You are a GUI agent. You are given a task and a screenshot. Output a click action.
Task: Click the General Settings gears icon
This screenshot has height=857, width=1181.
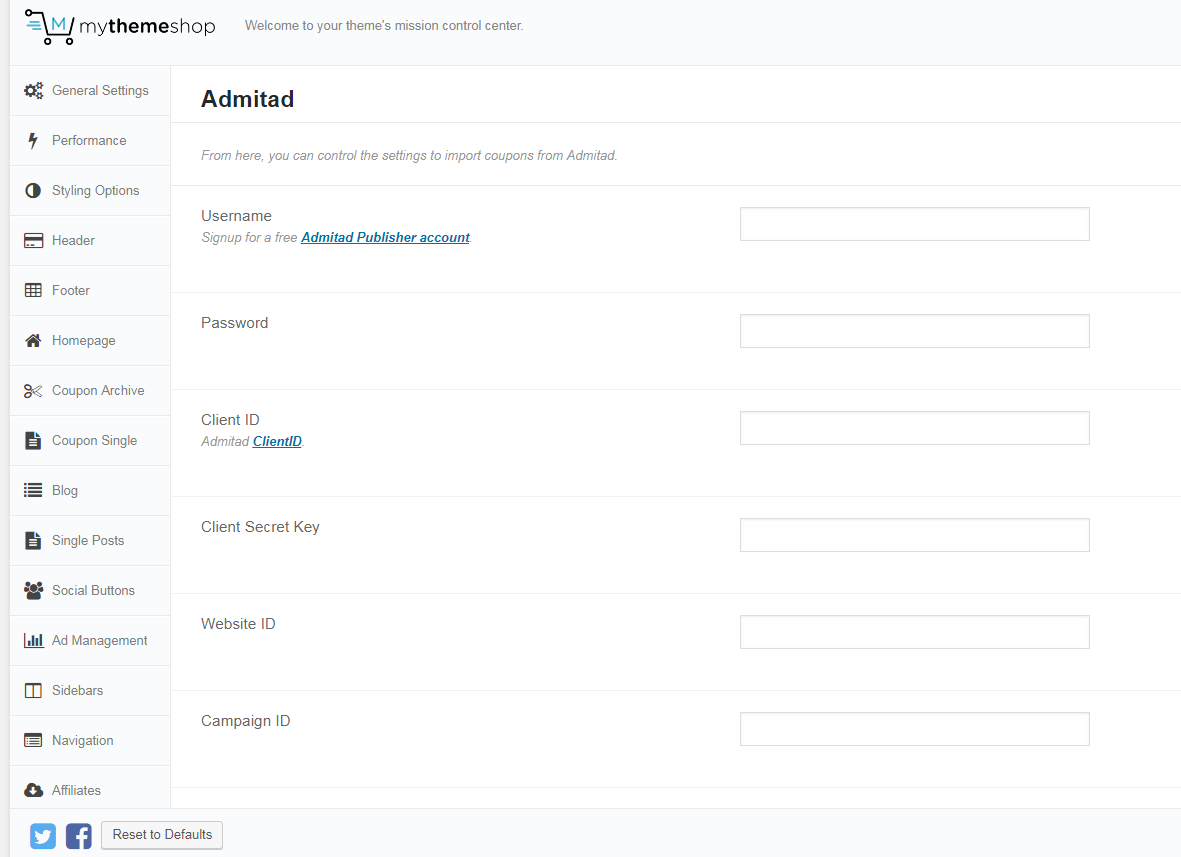[33, 91]
